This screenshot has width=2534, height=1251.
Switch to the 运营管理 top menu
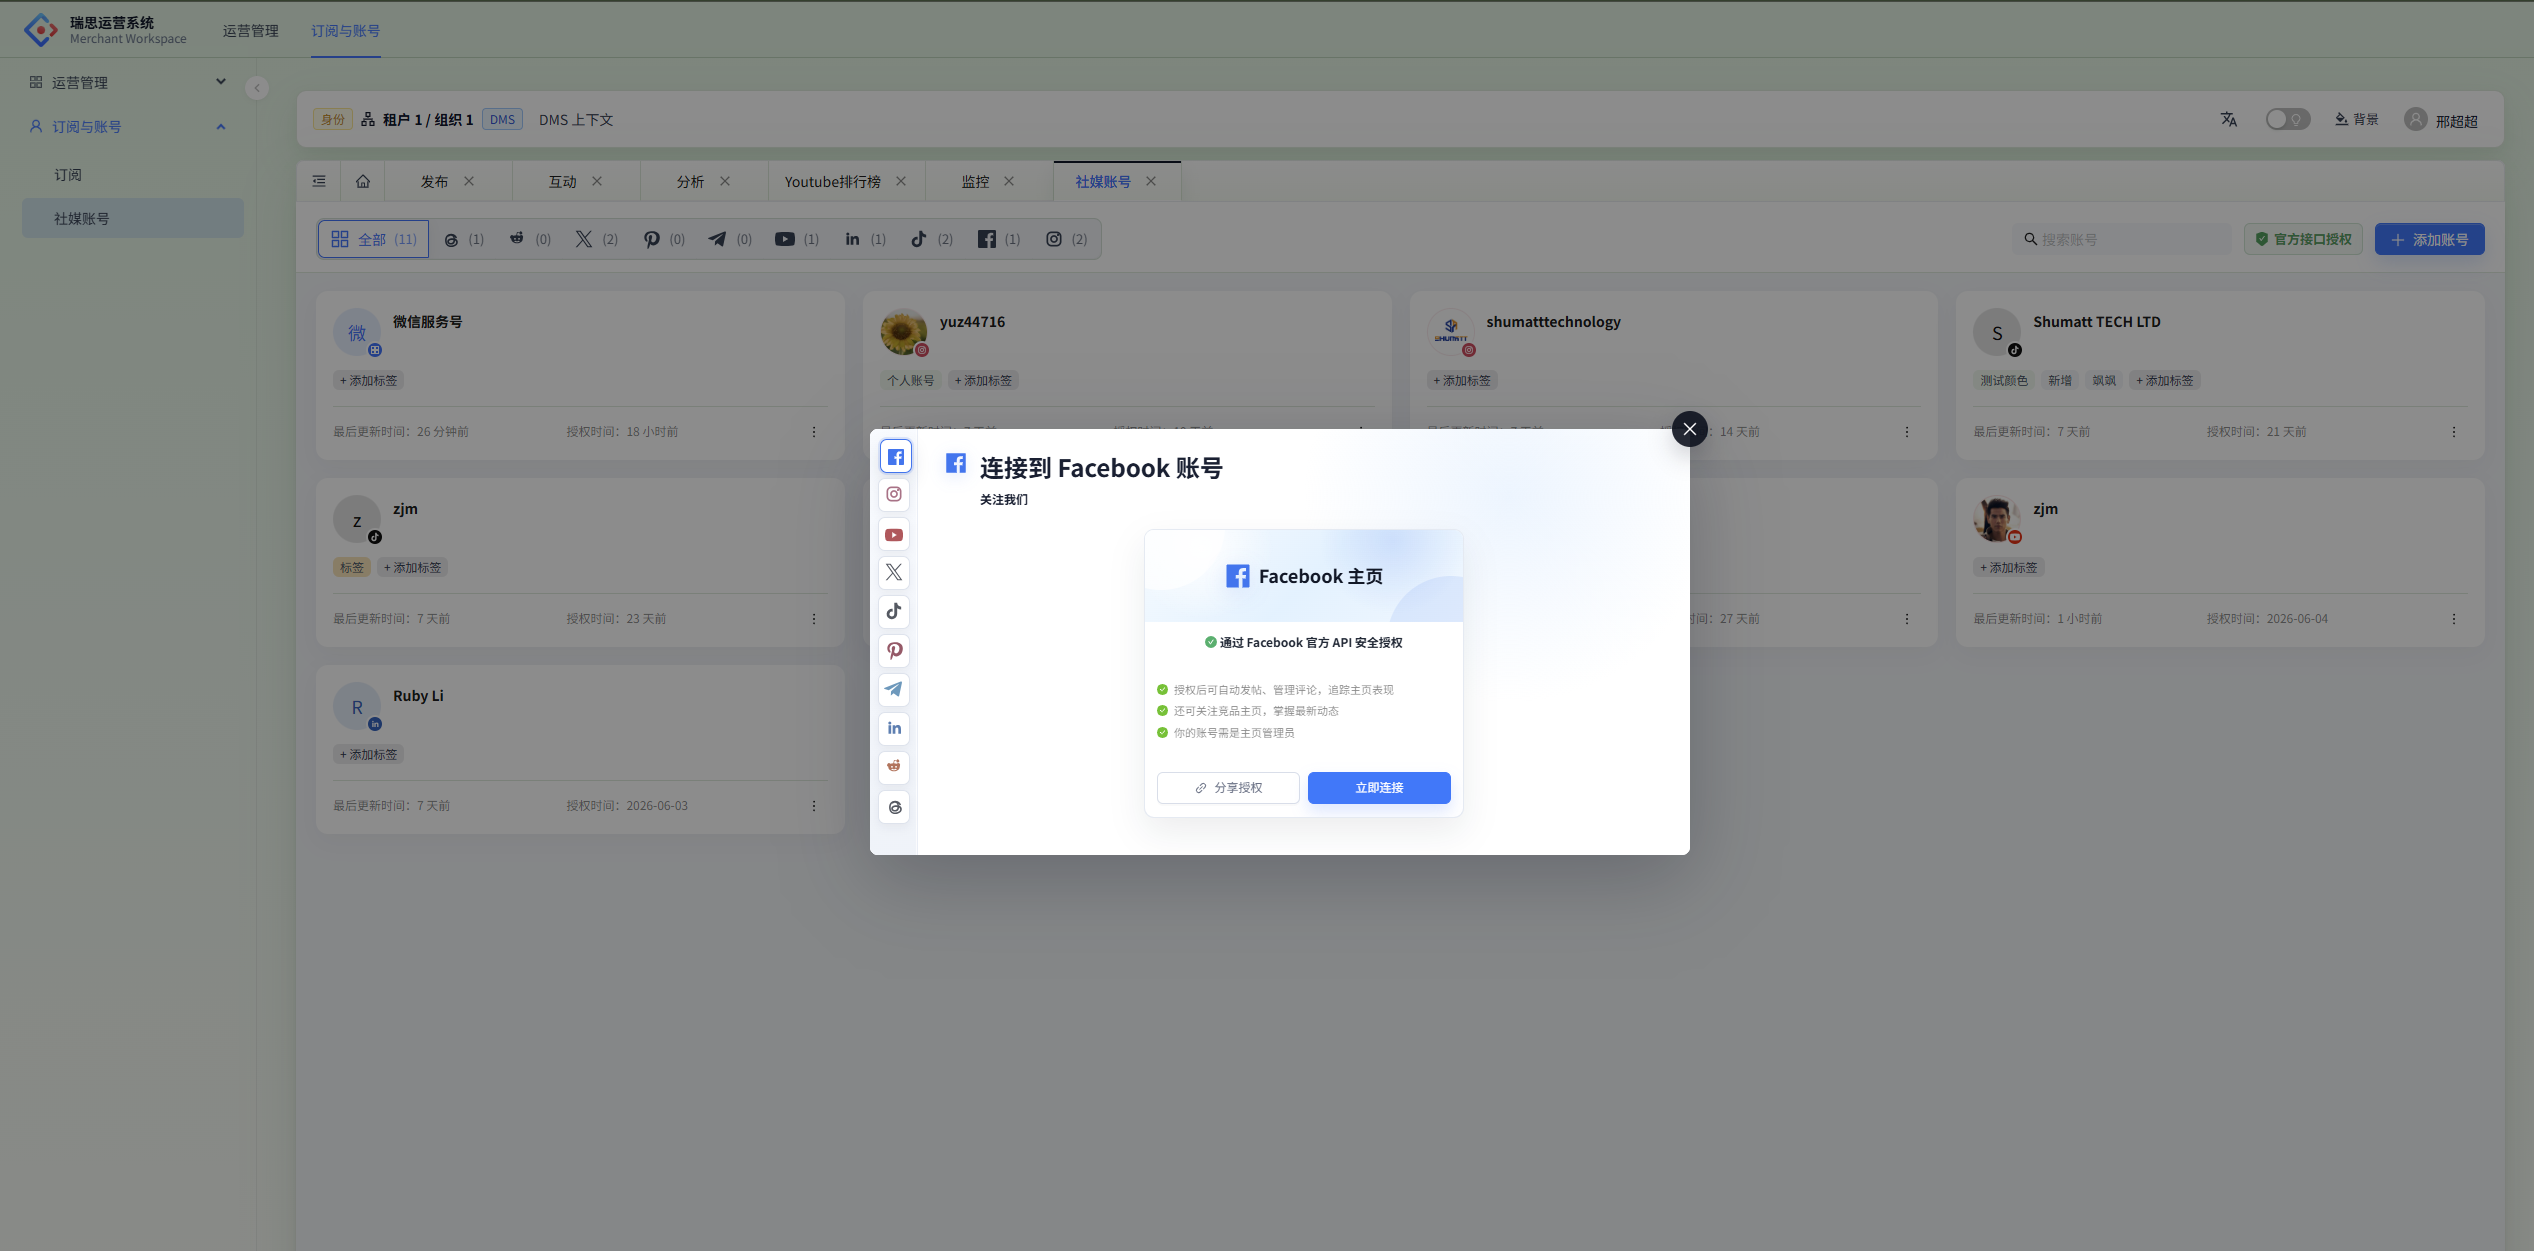pos(251,31)
